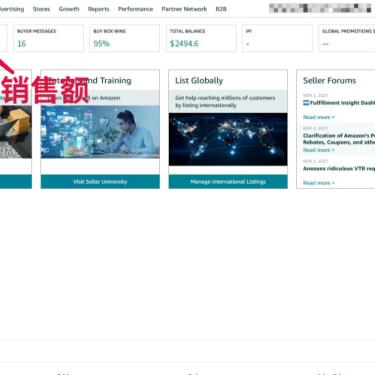This screenshot has width=375, height=375.
Task: Open the Buy Box Wins 95% card
Action: tap(125, 38)
